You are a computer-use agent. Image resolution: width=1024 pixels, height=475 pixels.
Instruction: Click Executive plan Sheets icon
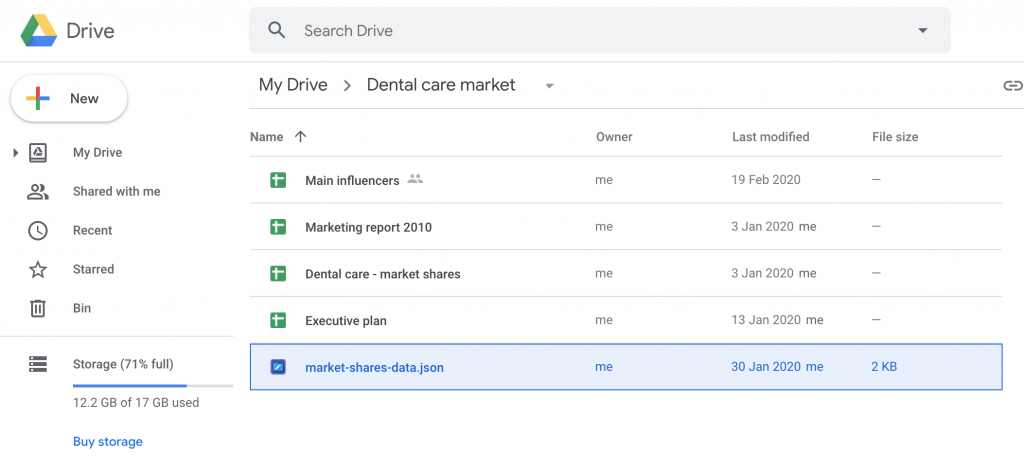pos(278,320)
